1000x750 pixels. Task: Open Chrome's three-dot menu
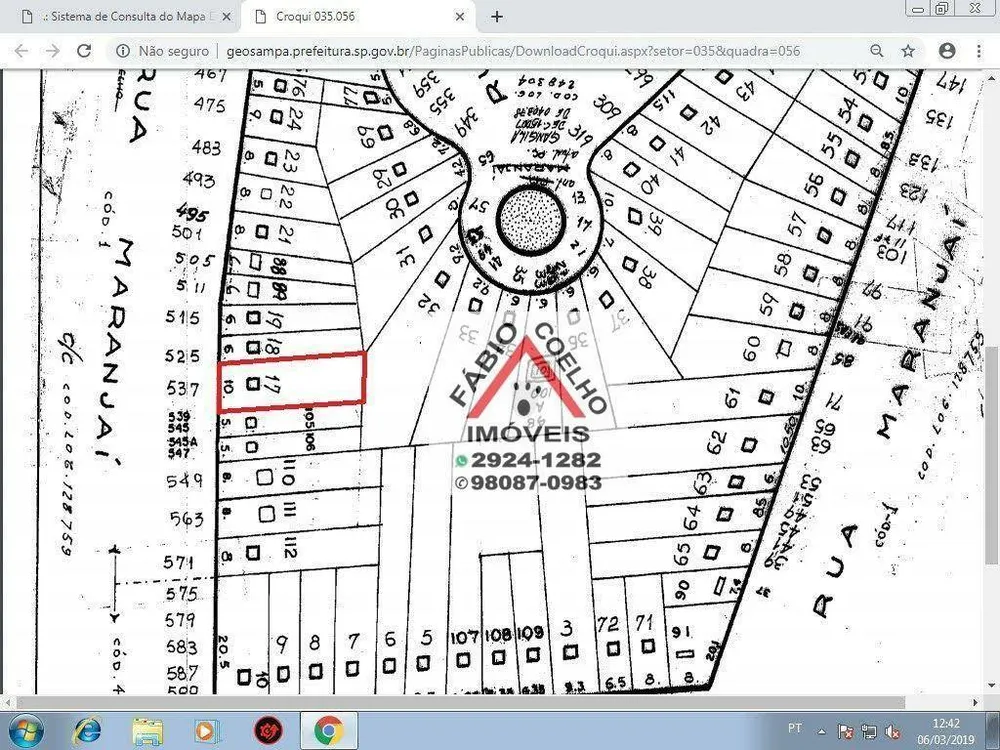[979, 51]
